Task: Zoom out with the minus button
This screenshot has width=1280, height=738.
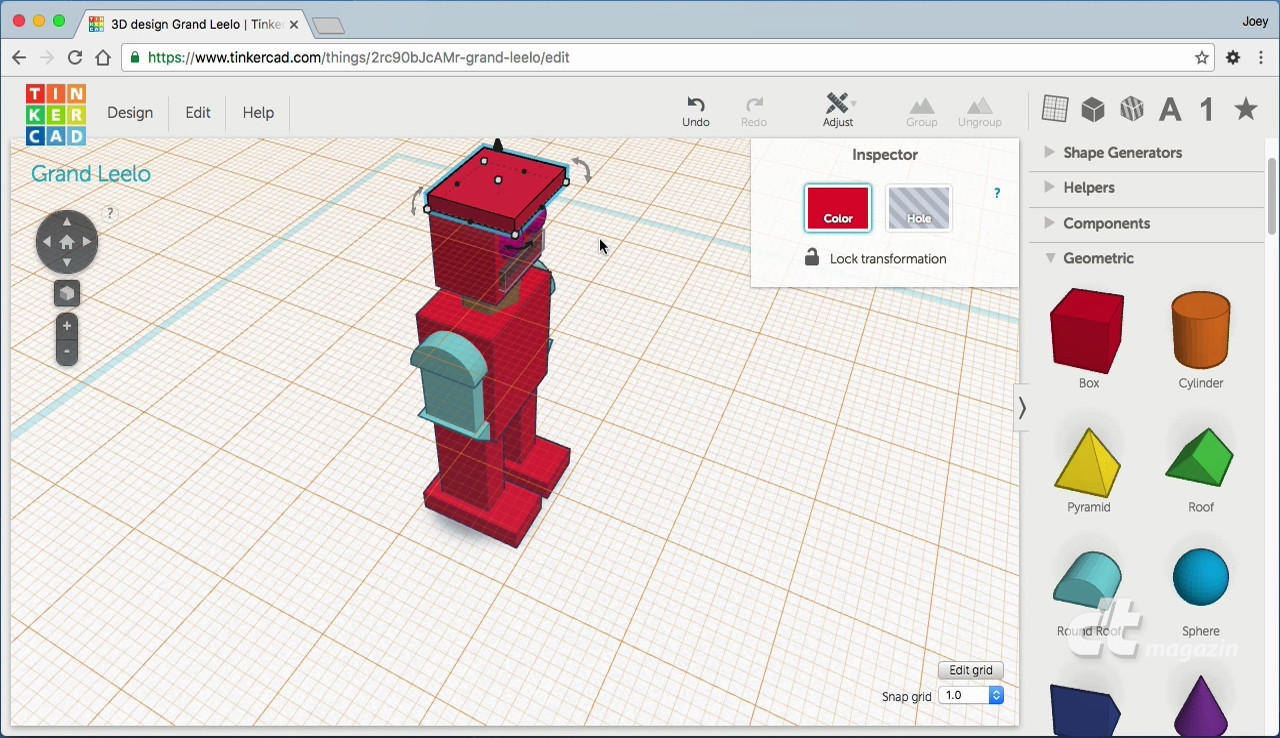Action: pyautogui.click(x=67, y=351)
